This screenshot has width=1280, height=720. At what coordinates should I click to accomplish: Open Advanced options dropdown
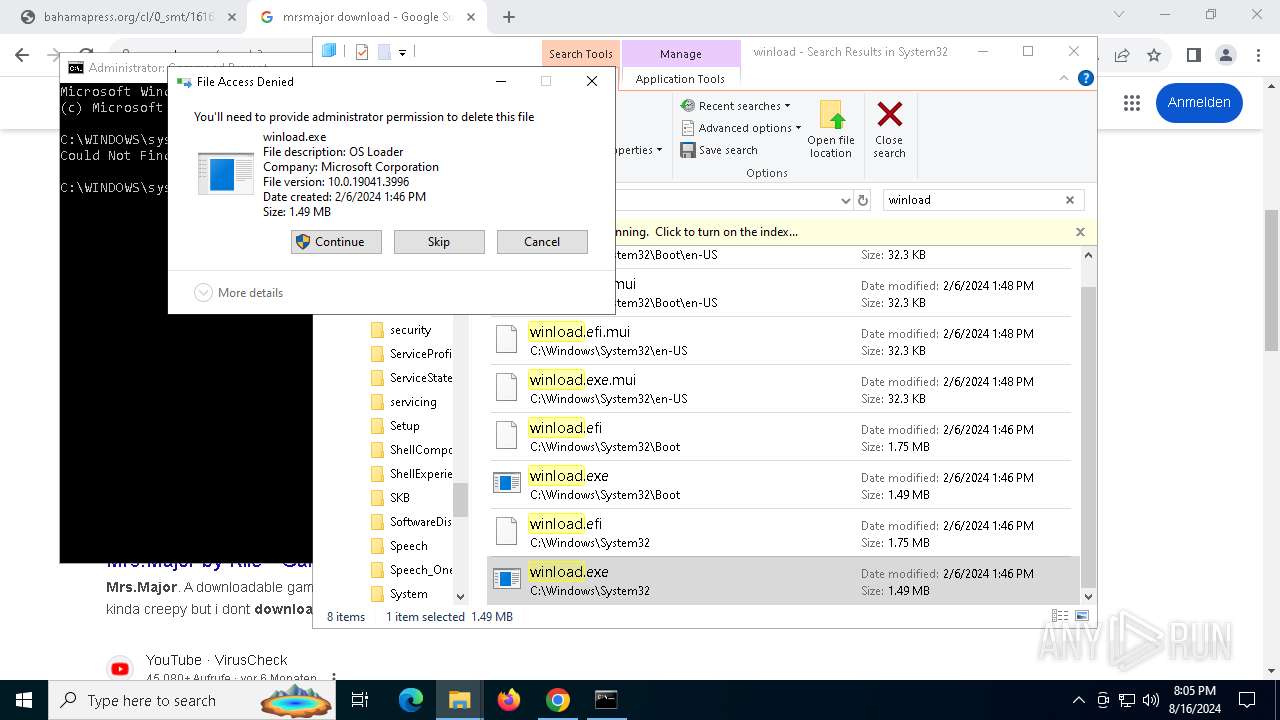[x=741, y=128]
